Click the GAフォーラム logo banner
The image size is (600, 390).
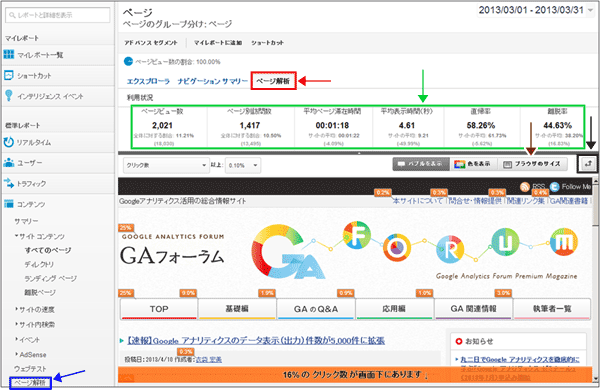pos(172,256)
